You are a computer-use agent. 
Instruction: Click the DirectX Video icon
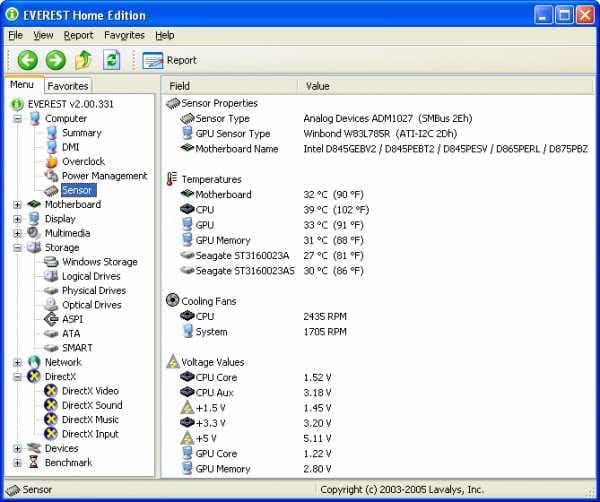[51, 391]
